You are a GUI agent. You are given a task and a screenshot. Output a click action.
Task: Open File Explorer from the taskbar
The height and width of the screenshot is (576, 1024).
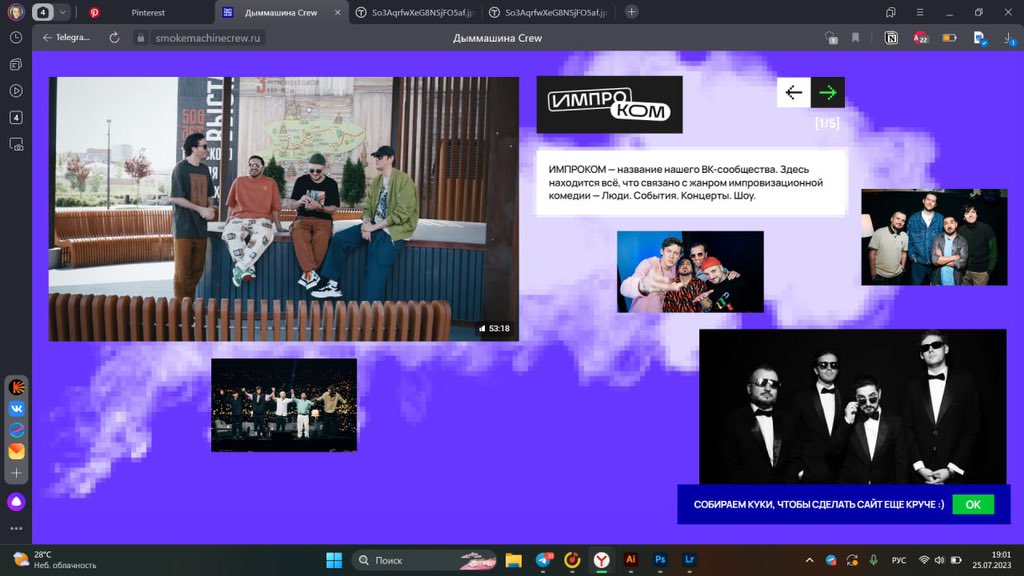tap(513, 560)
